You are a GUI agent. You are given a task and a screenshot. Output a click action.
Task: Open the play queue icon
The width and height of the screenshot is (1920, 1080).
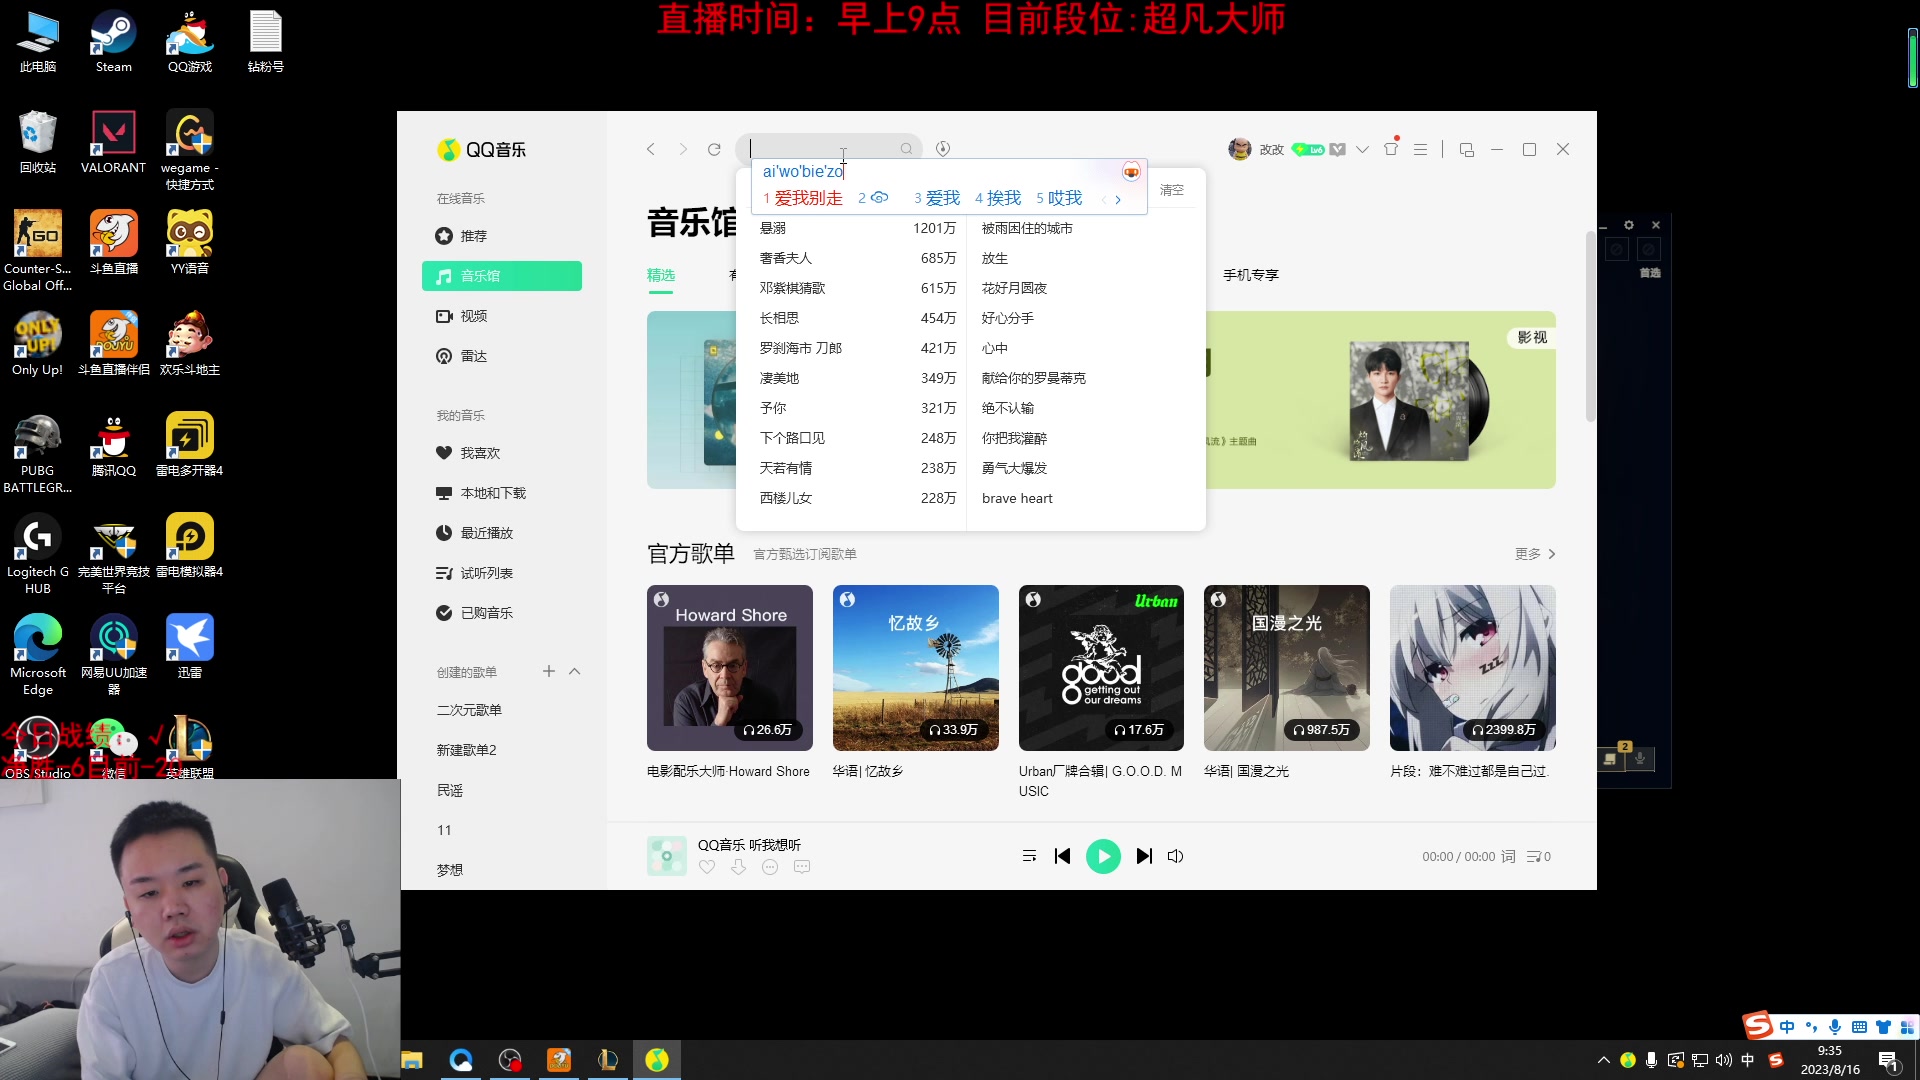1538,856
